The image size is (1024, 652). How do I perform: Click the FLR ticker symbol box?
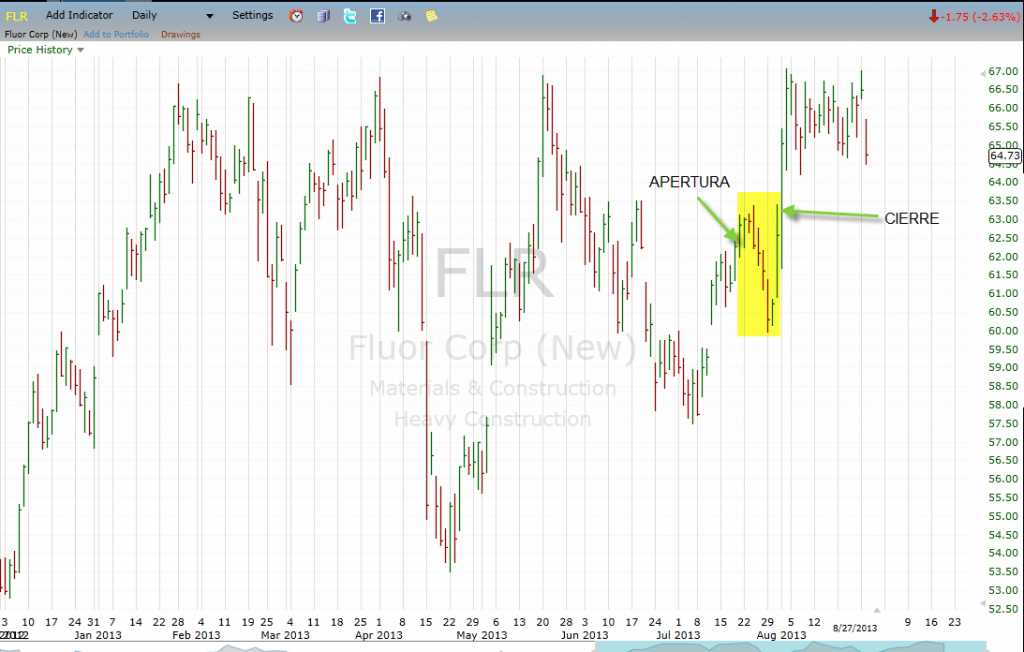[18, 16]
